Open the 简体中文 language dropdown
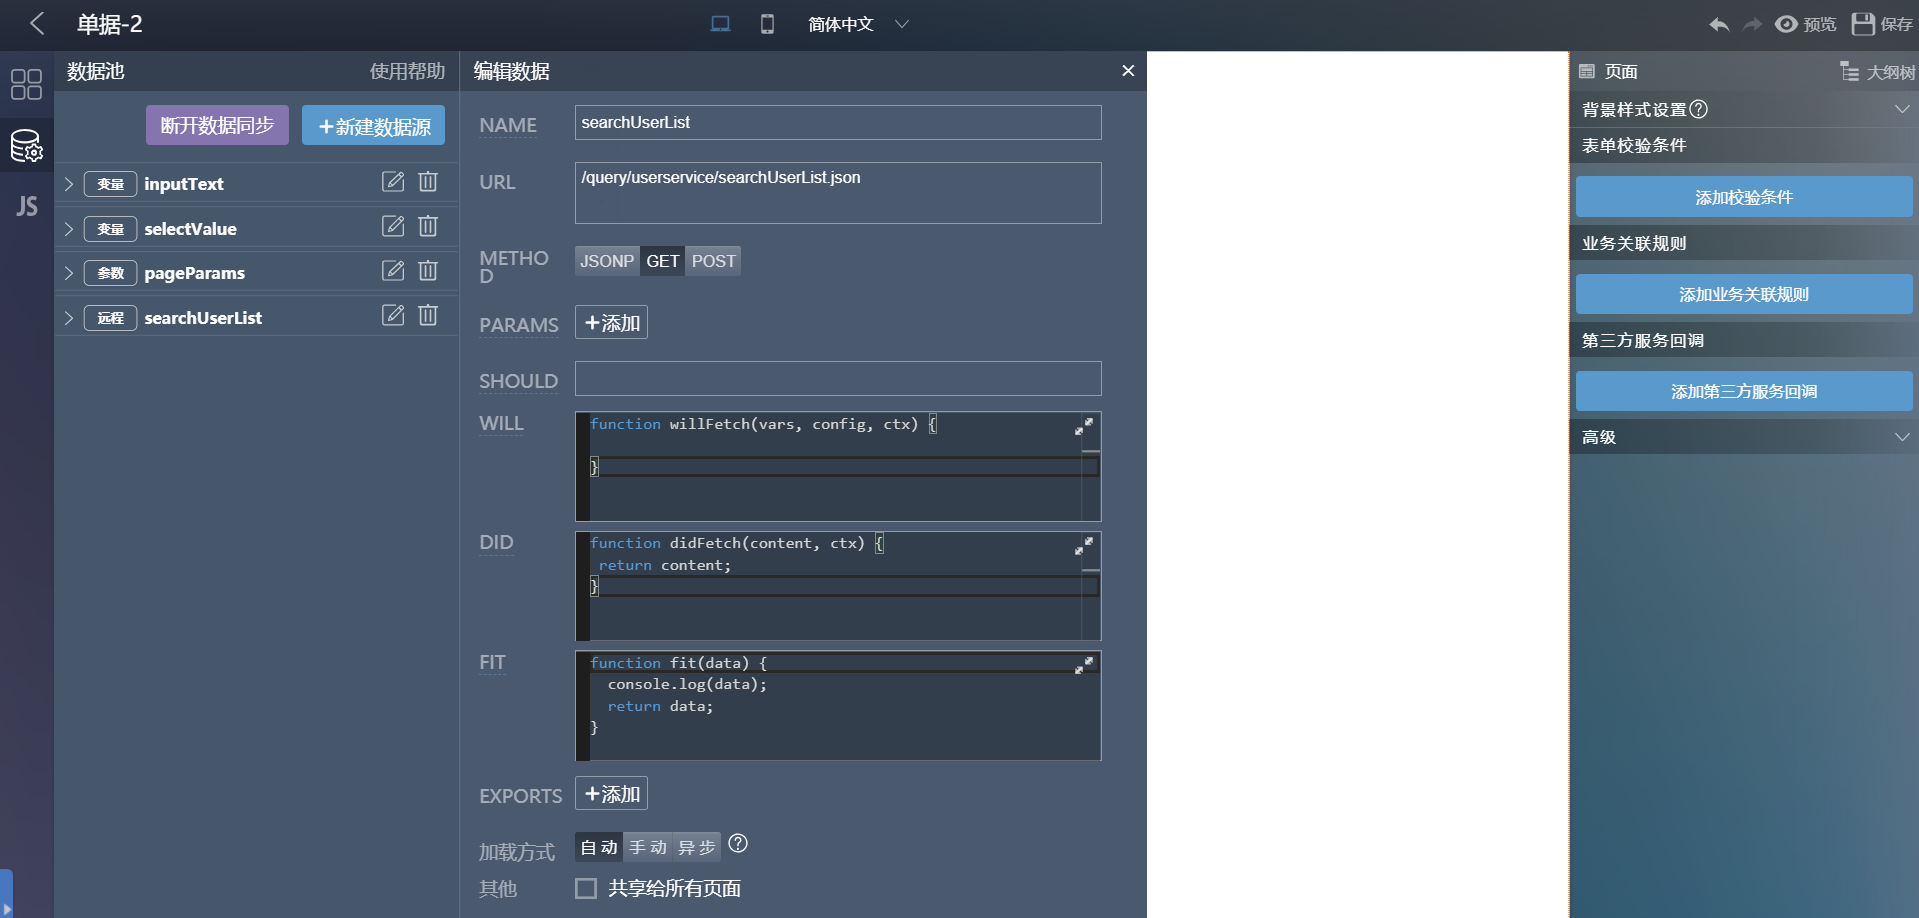This screenshot has height=918, width=1919. click(858, 24)
